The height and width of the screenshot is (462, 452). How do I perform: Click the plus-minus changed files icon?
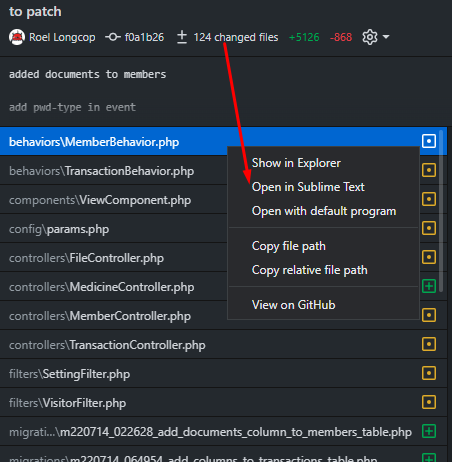click(182, 37)
